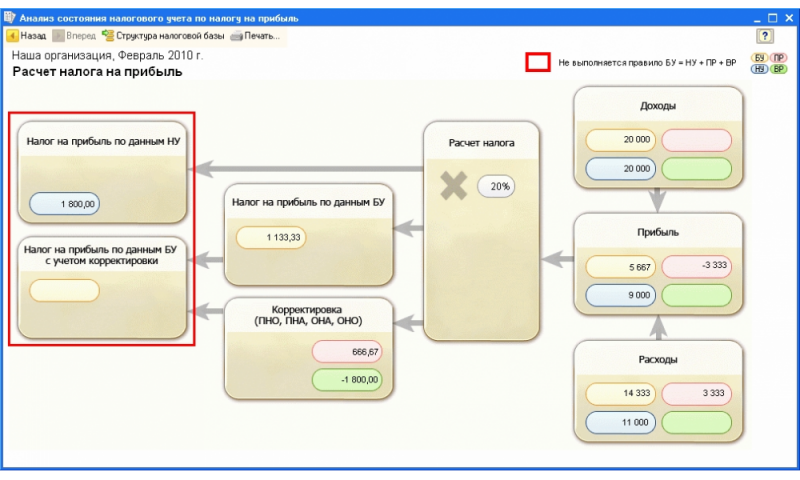Open Структура налоговой базы from the toolbar
Viewport: 800px width, 480px height.
tap(108, 35)
